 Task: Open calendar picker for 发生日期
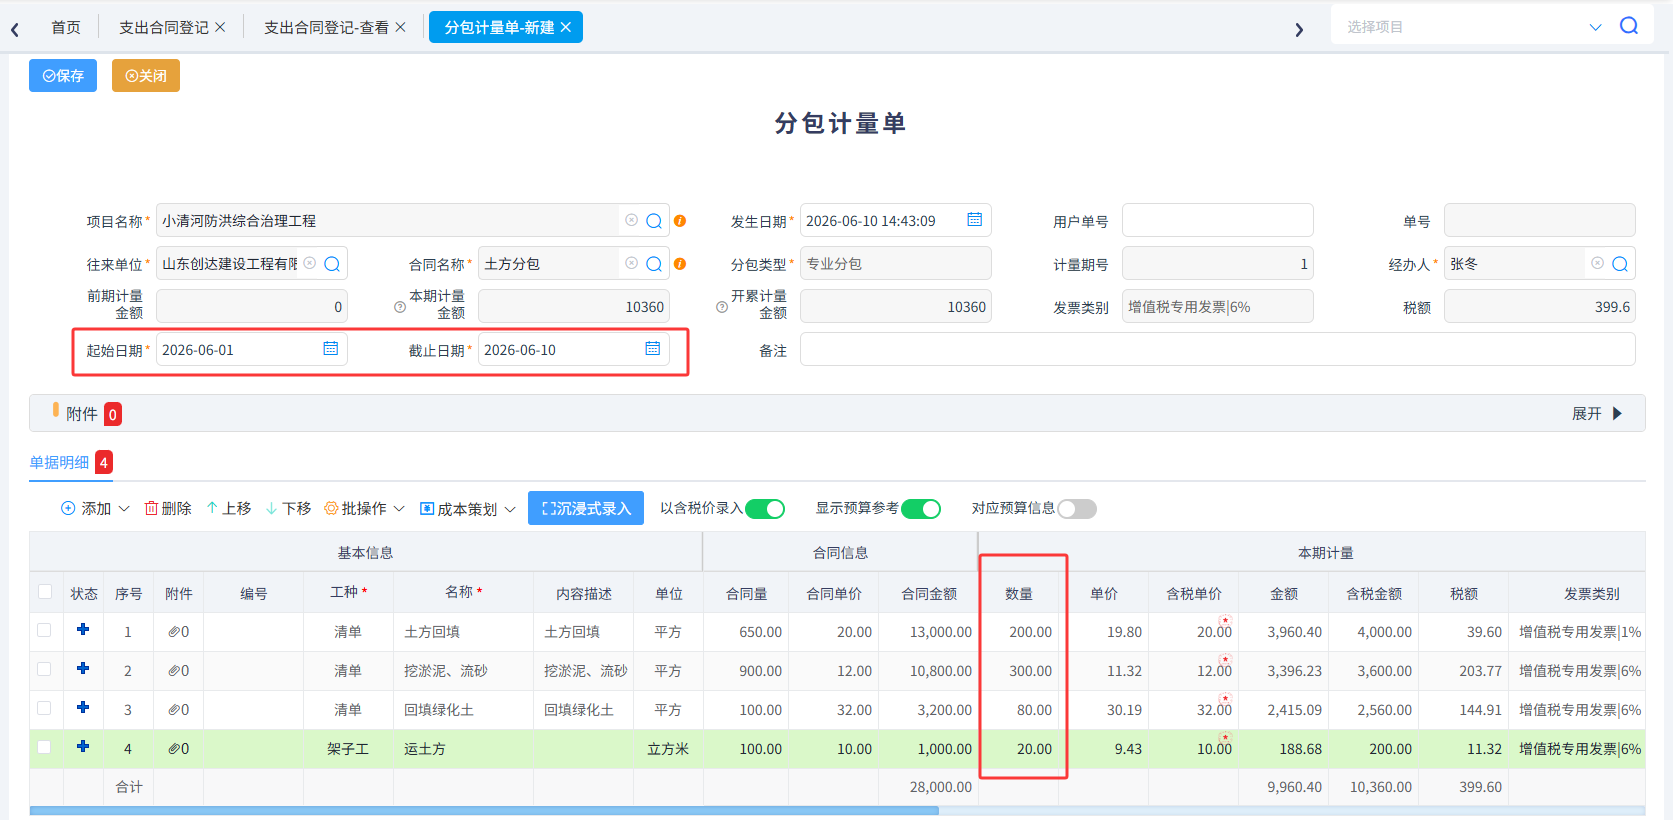(x=975, y=220)
